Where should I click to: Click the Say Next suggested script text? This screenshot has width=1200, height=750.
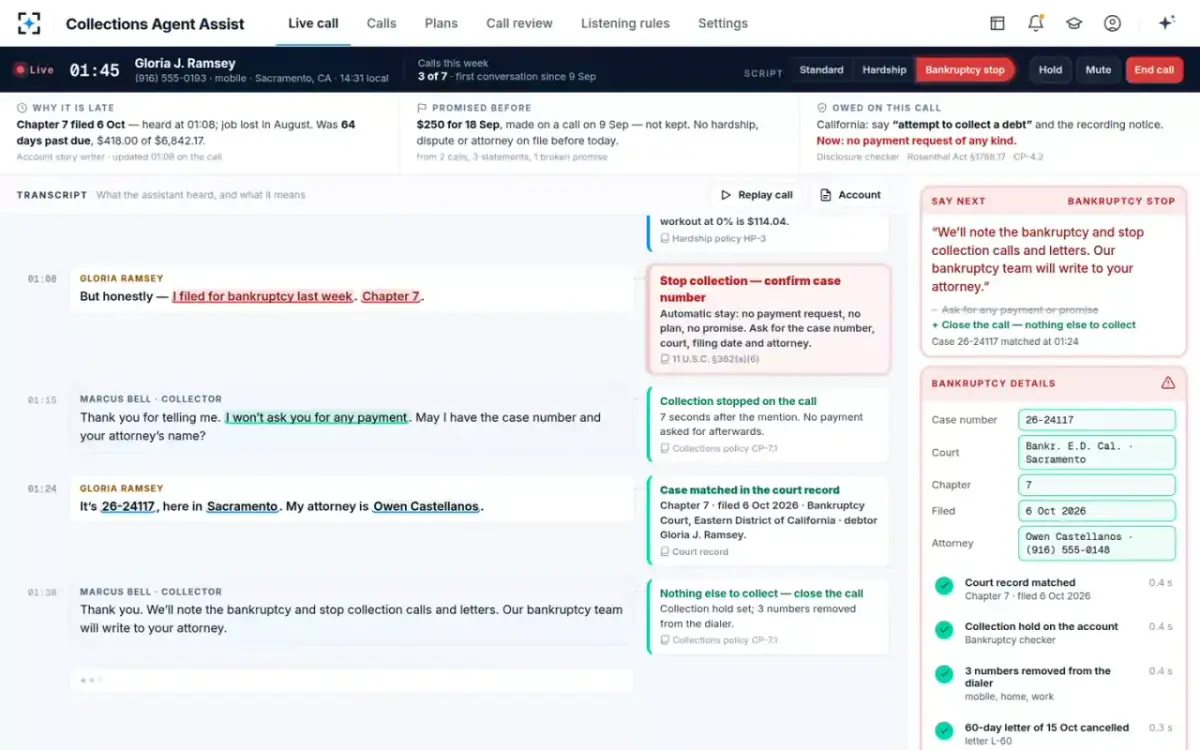point(1038,259)
